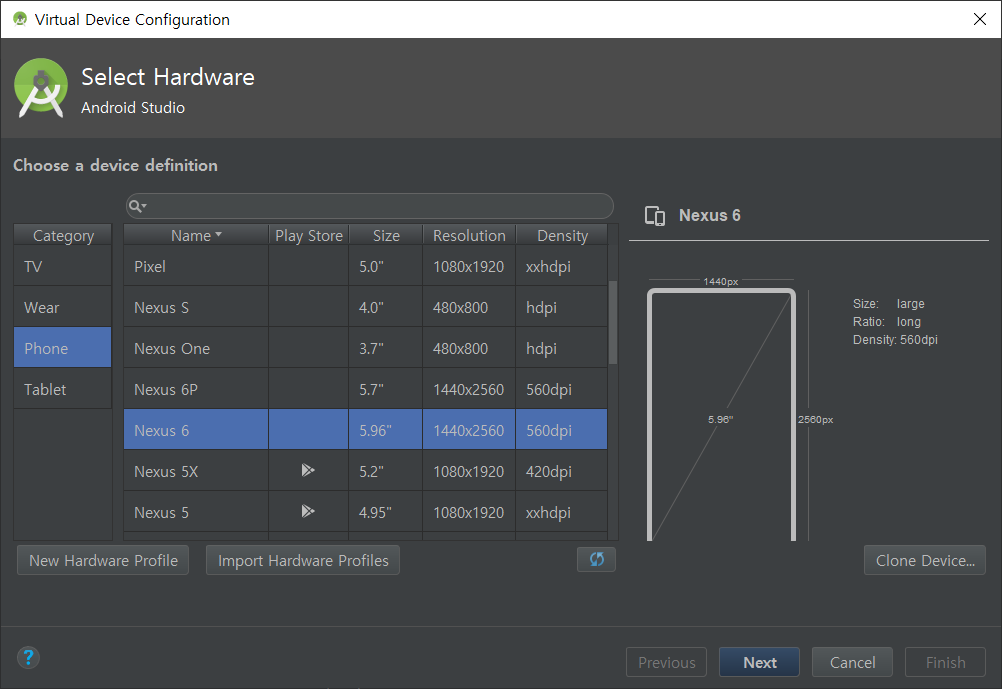
Task: Focus the device search input field
Action: click(x=369, y=206)
